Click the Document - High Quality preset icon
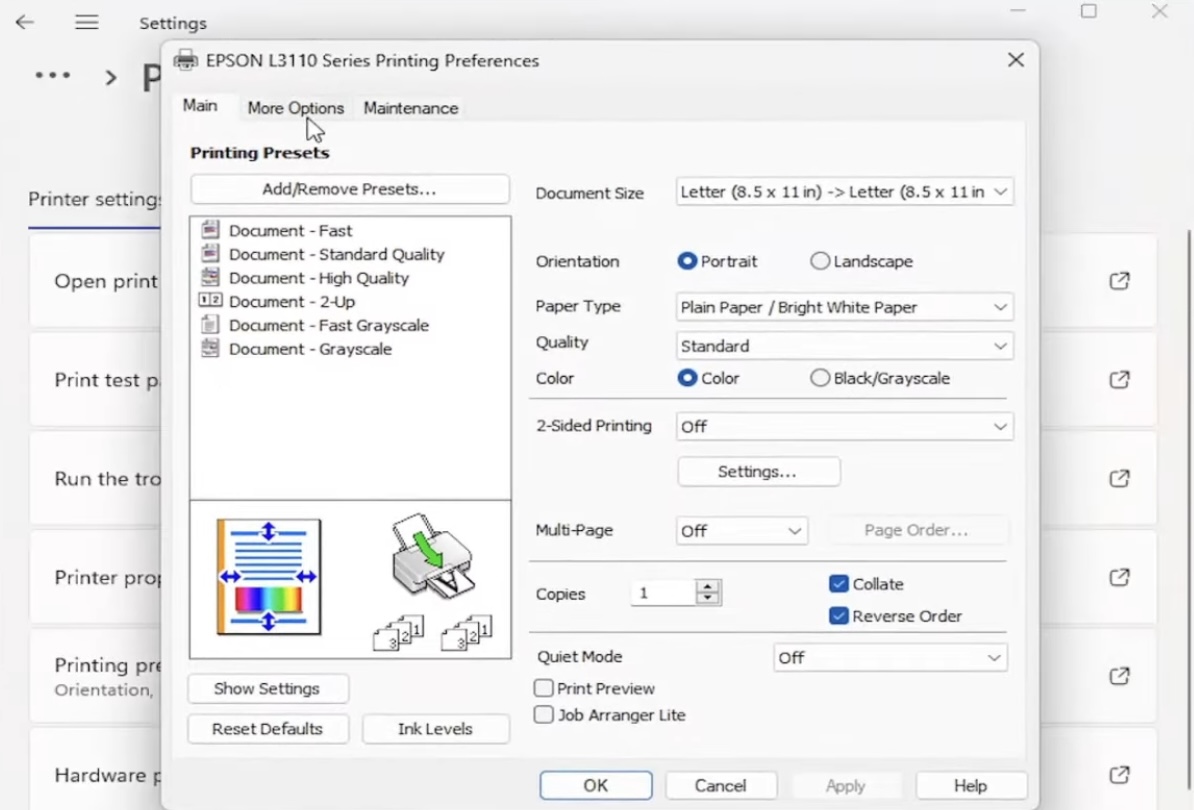The height and width of the screenshot is (810, 1194). (x=210, y=277)
